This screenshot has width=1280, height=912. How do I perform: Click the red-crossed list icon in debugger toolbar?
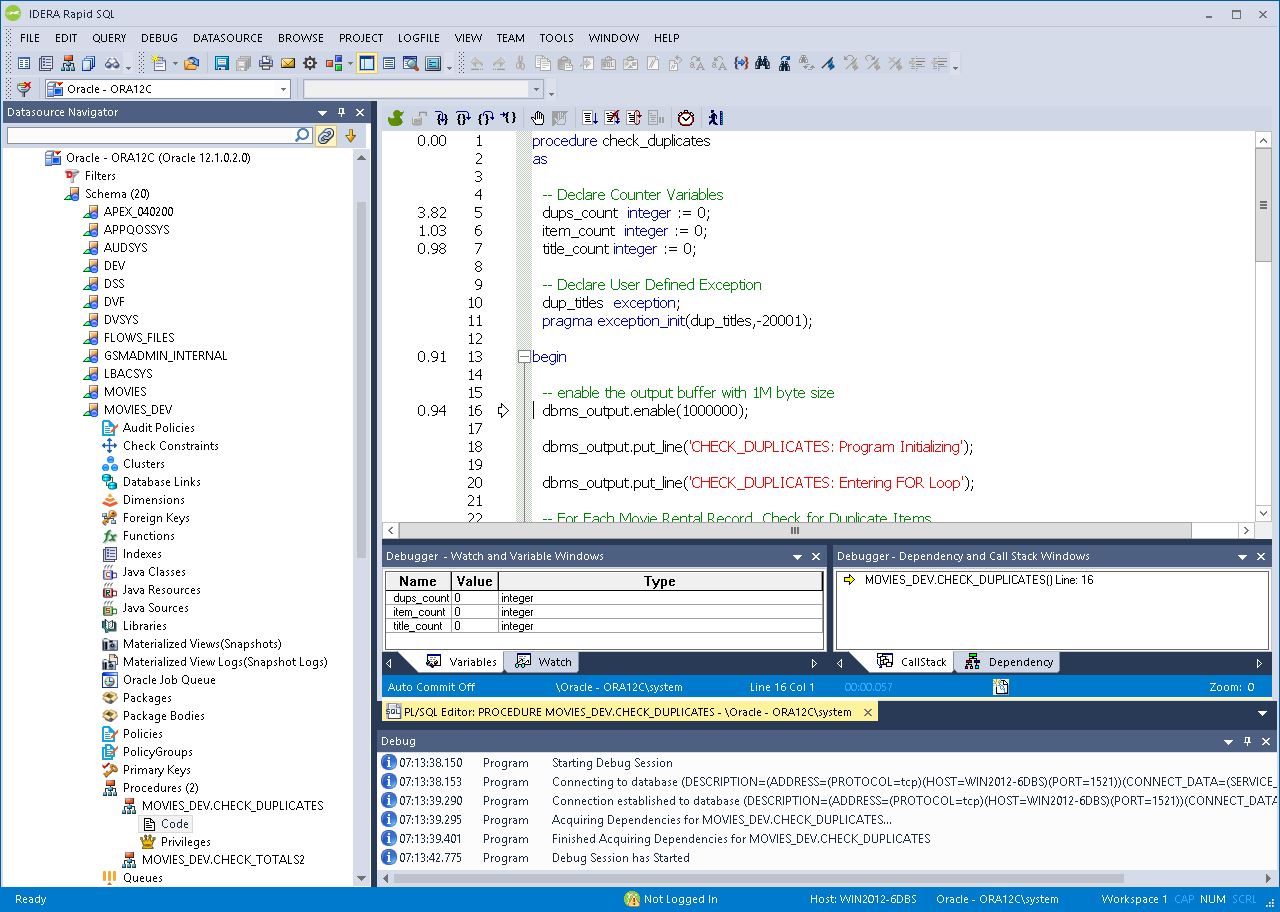pyautogui.click(x=612, y=118)
